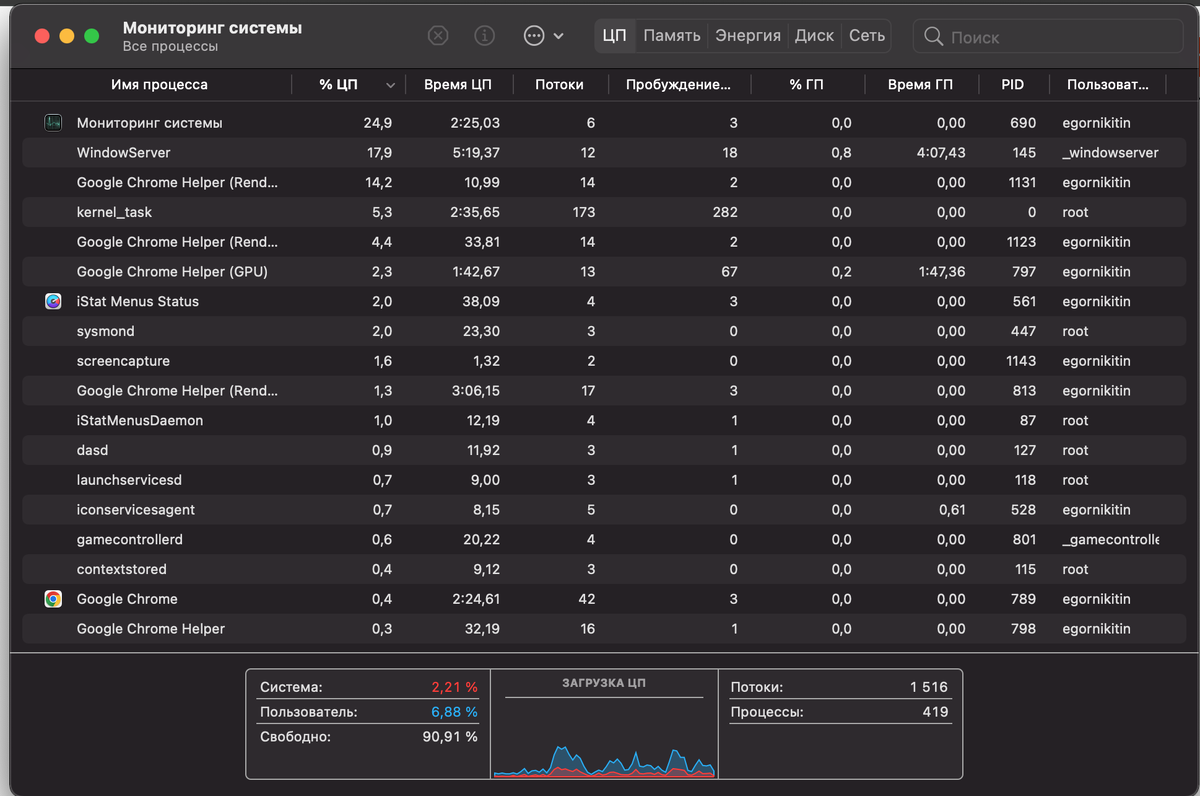Switch to the Диск tab
This screenshot has height=796, width=1200.
point(814,36)
